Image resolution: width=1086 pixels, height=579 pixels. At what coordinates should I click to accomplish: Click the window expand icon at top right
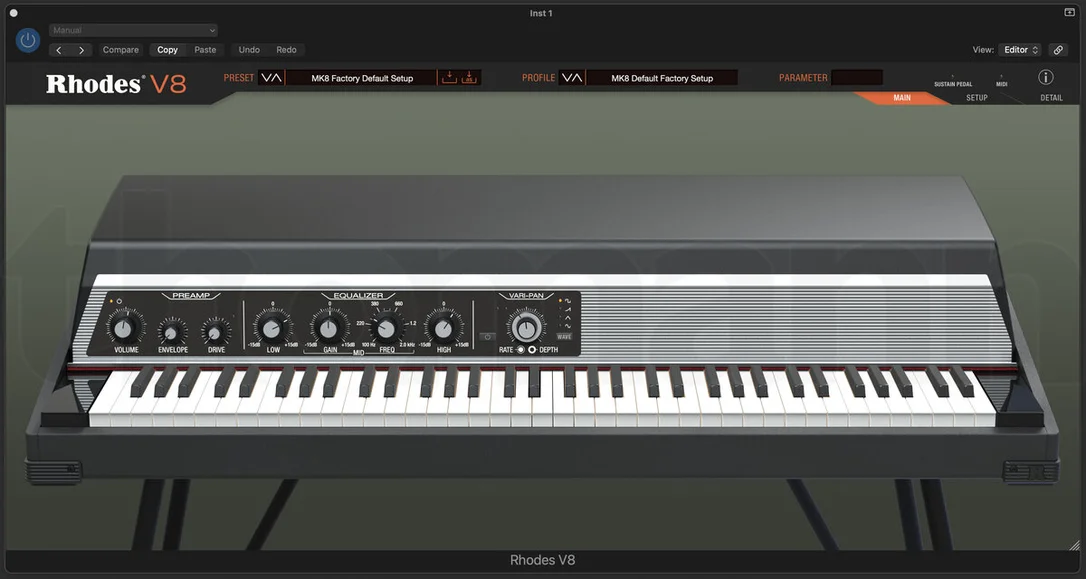coord(1069,12)
